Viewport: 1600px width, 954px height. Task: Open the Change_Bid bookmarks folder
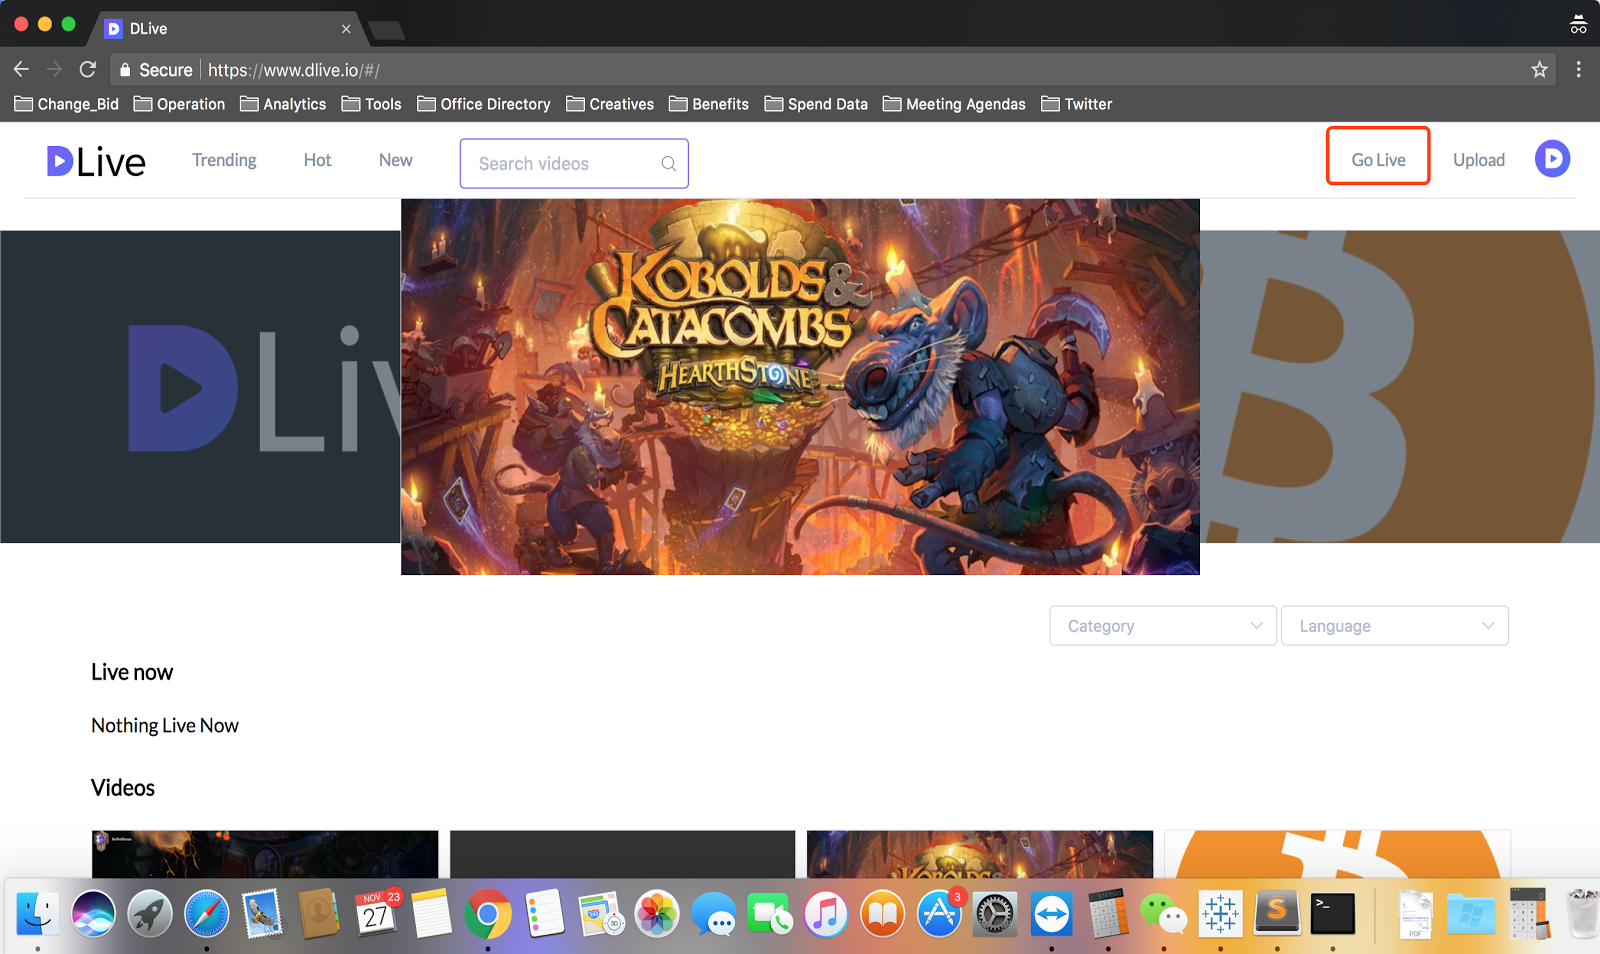(66, 104)
